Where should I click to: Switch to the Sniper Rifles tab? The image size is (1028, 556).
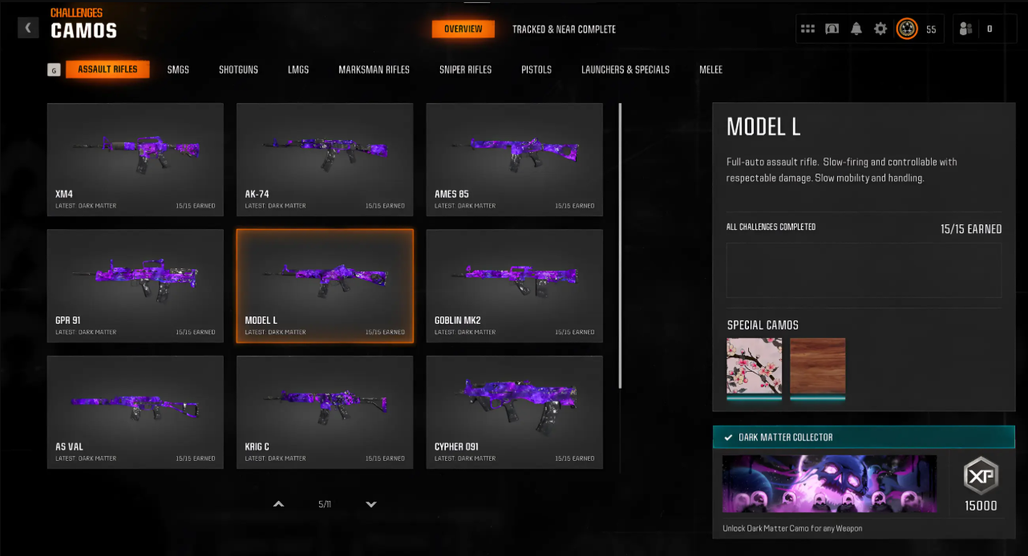(x=465, y=70)
